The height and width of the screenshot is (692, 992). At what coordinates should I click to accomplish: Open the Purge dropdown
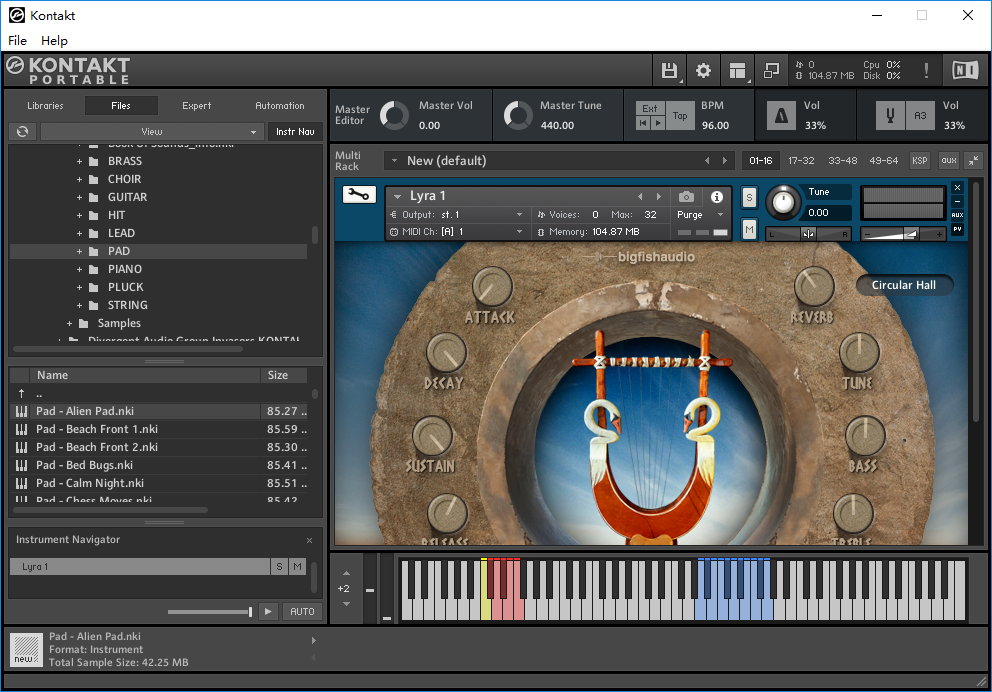(700, 215)
